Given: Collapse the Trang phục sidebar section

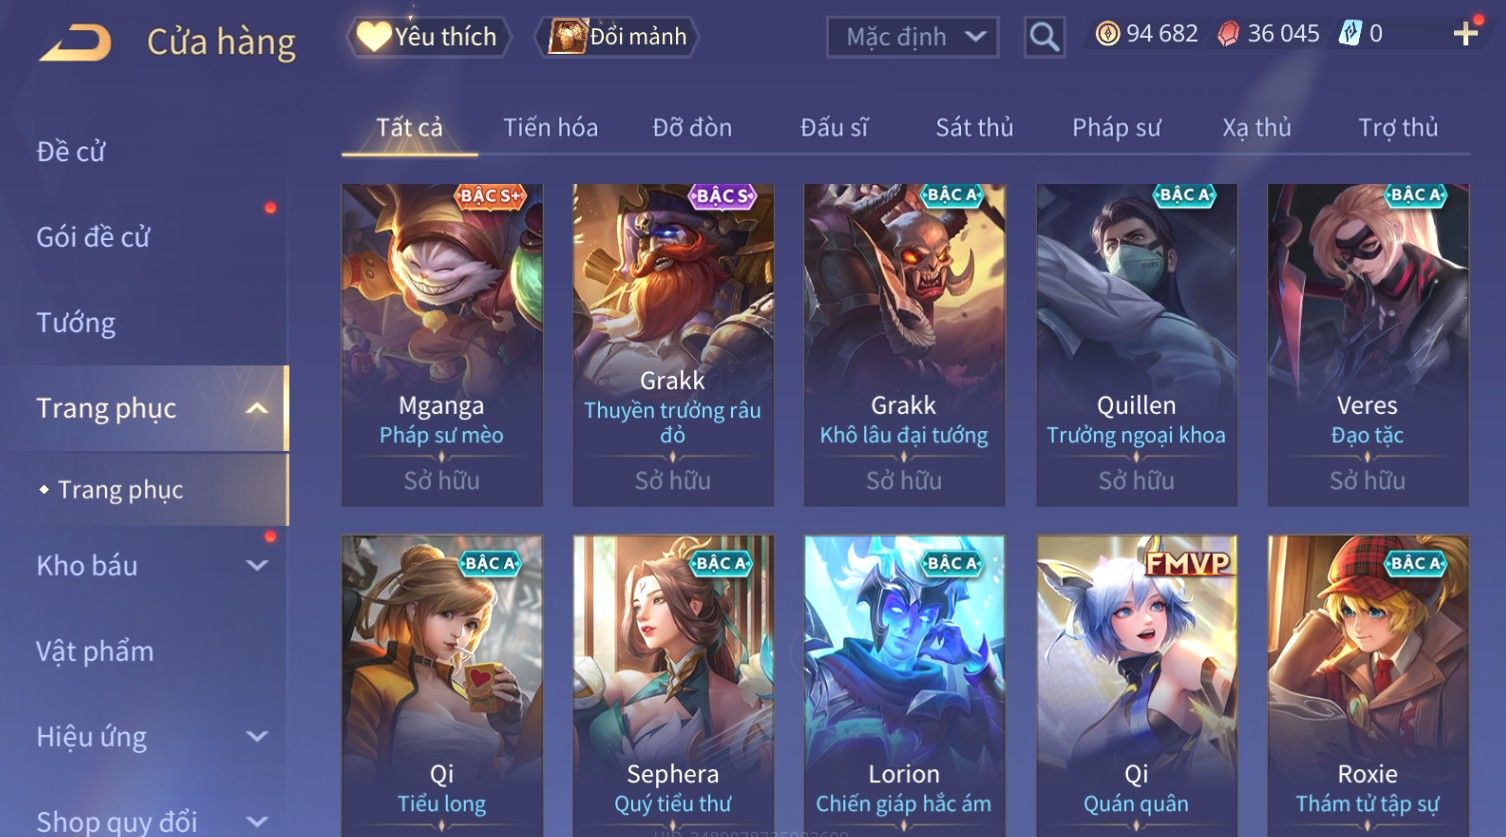Looking at the screenshot, I should (x=257, y=408).
